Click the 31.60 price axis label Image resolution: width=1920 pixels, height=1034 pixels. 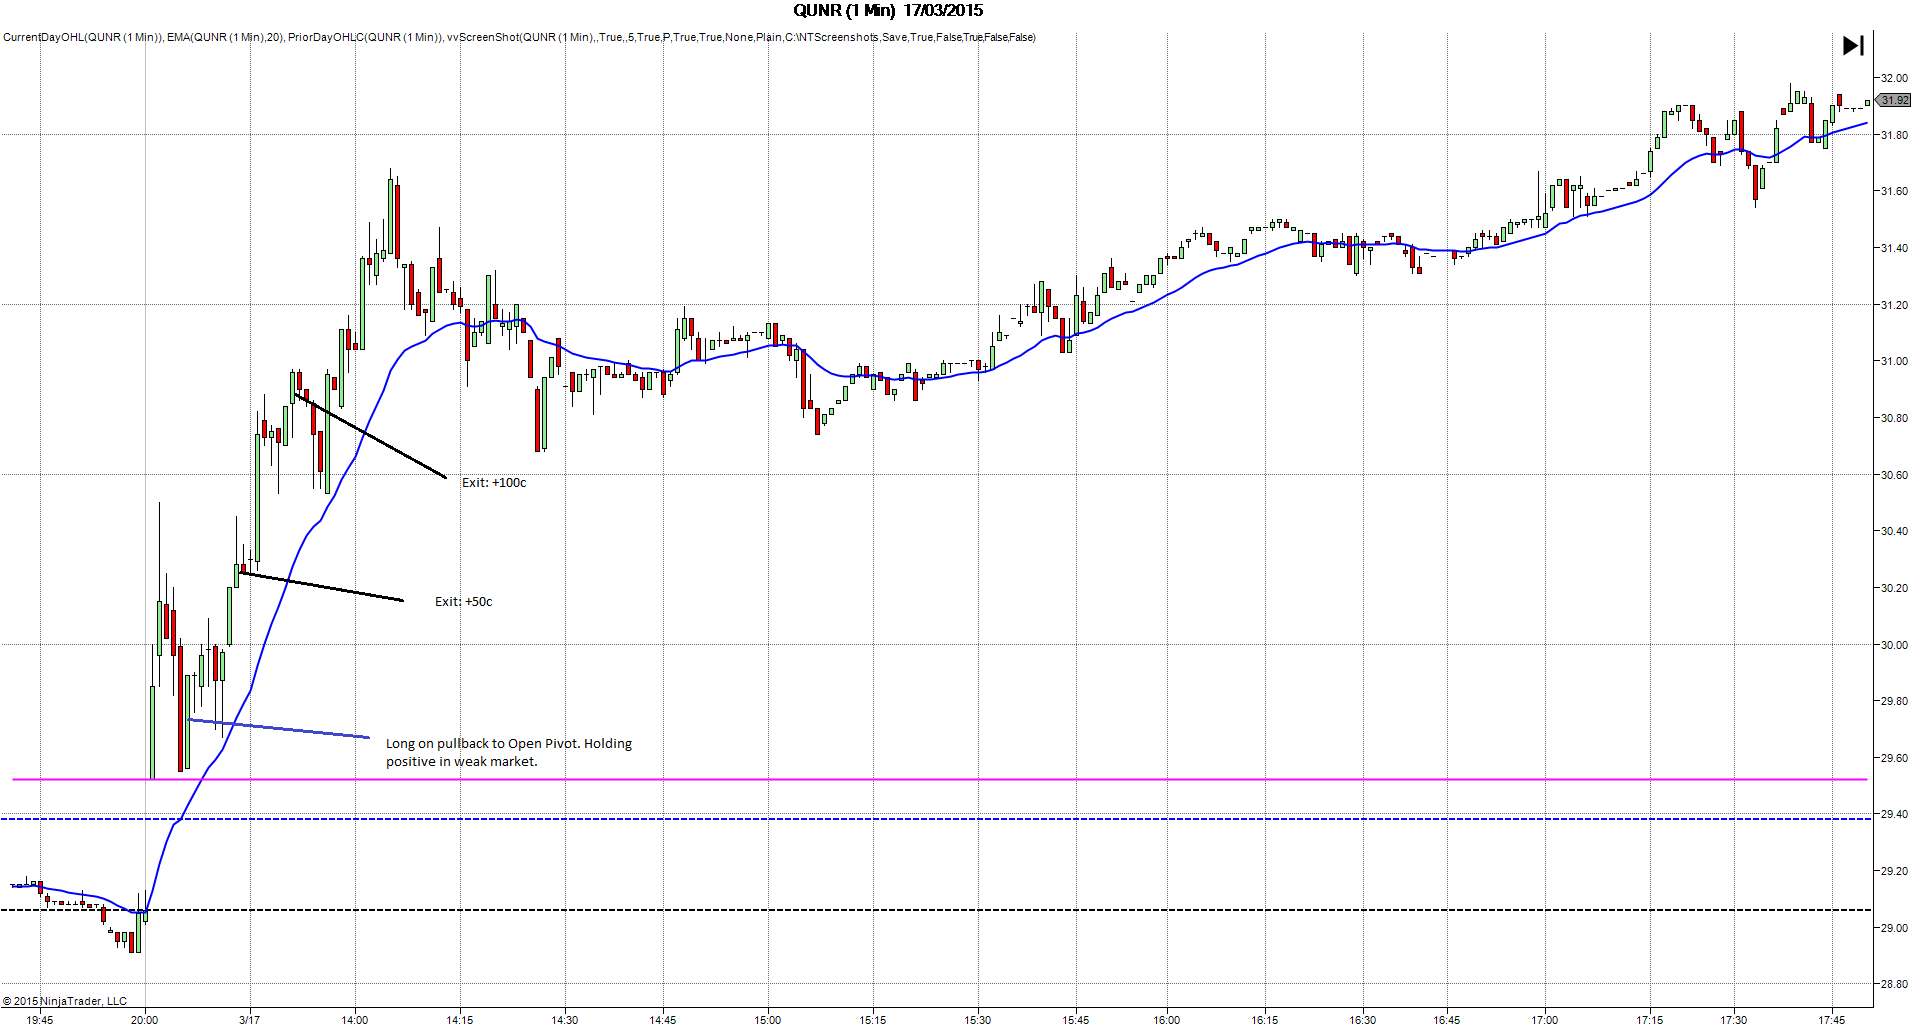[1894, 191]
